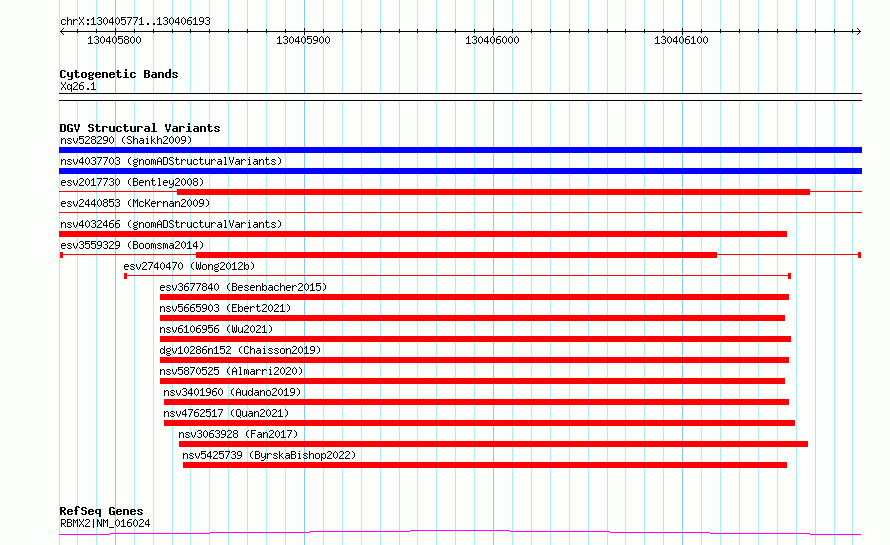Click the thin esv2740470 Wong2012b line
890x545 pixels.
click(x=457, y=276)
